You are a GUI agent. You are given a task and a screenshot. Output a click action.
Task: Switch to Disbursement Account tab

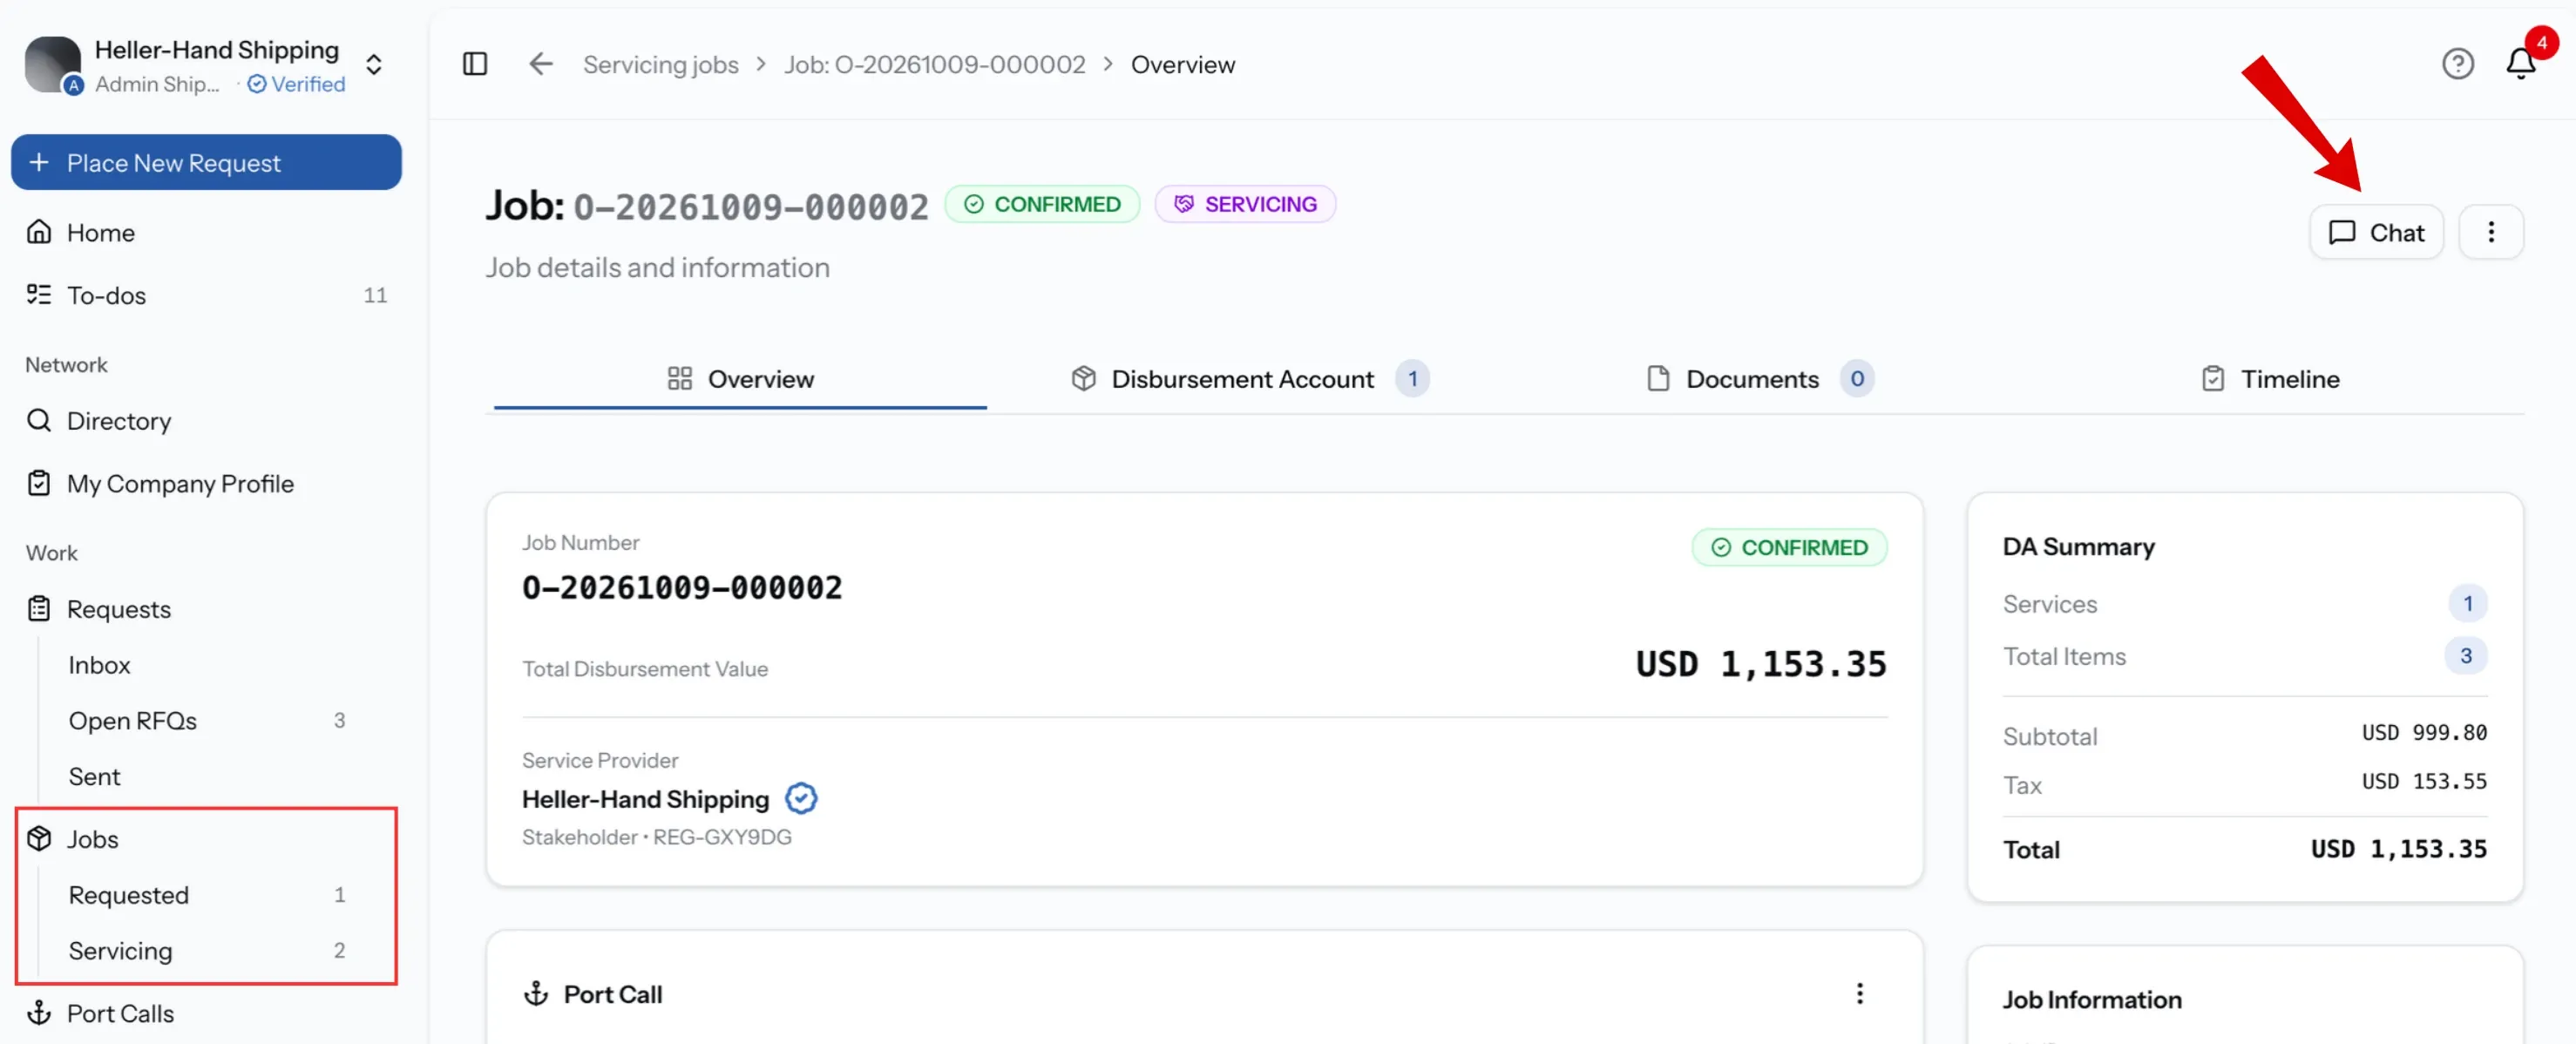point(1250,379)
